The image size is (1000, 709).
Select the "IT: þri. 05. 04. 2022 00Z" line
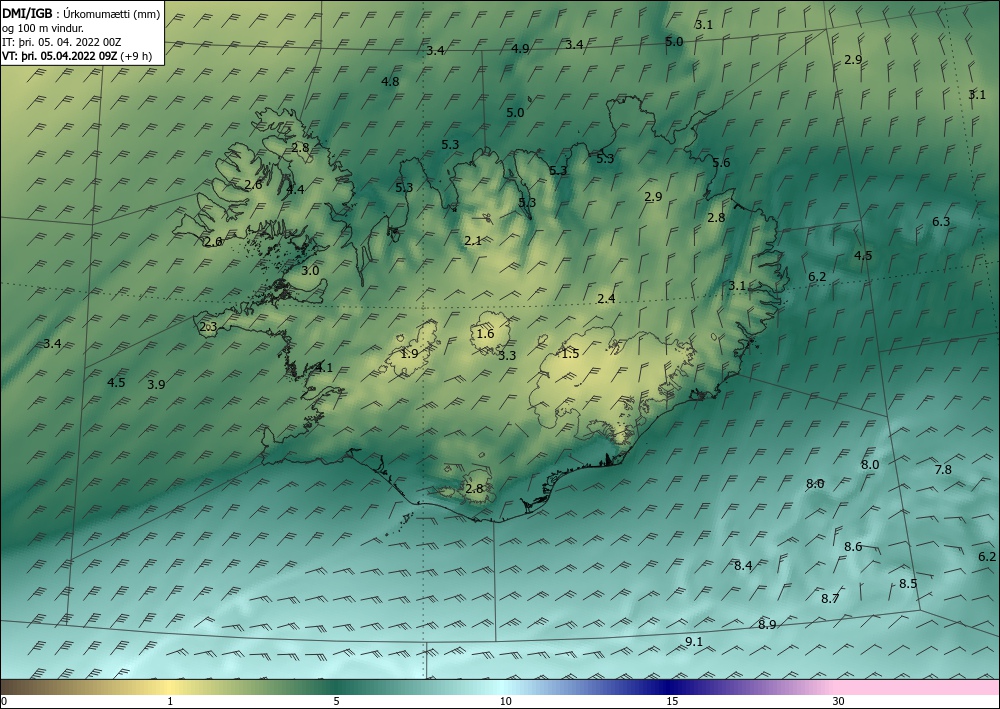click(x=61, y=42)
